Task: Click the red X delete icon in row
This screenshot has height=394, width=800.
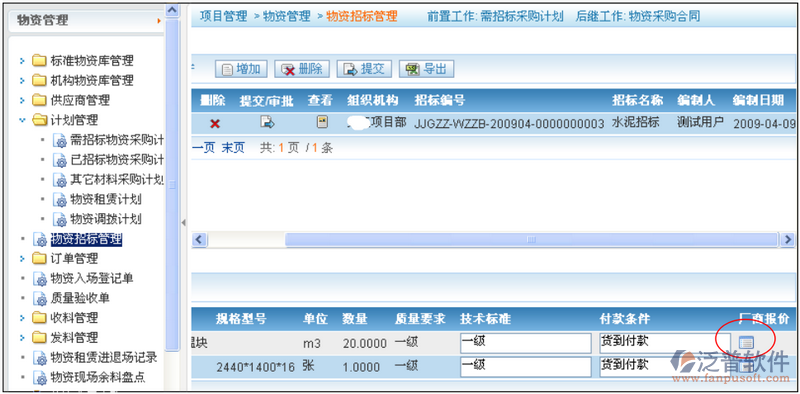Action: pyautogui.click(x=215, y=124)
